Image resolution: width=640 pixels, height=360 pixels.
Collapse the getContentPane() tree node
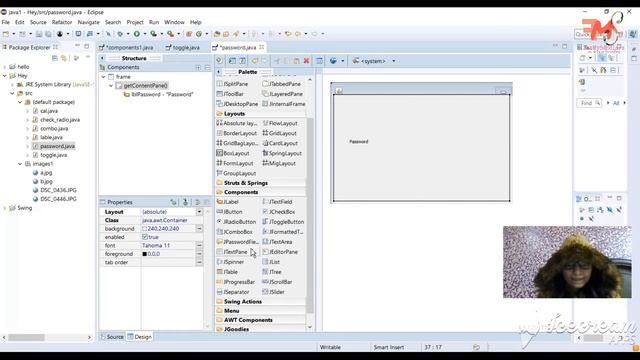coord(111,86)
